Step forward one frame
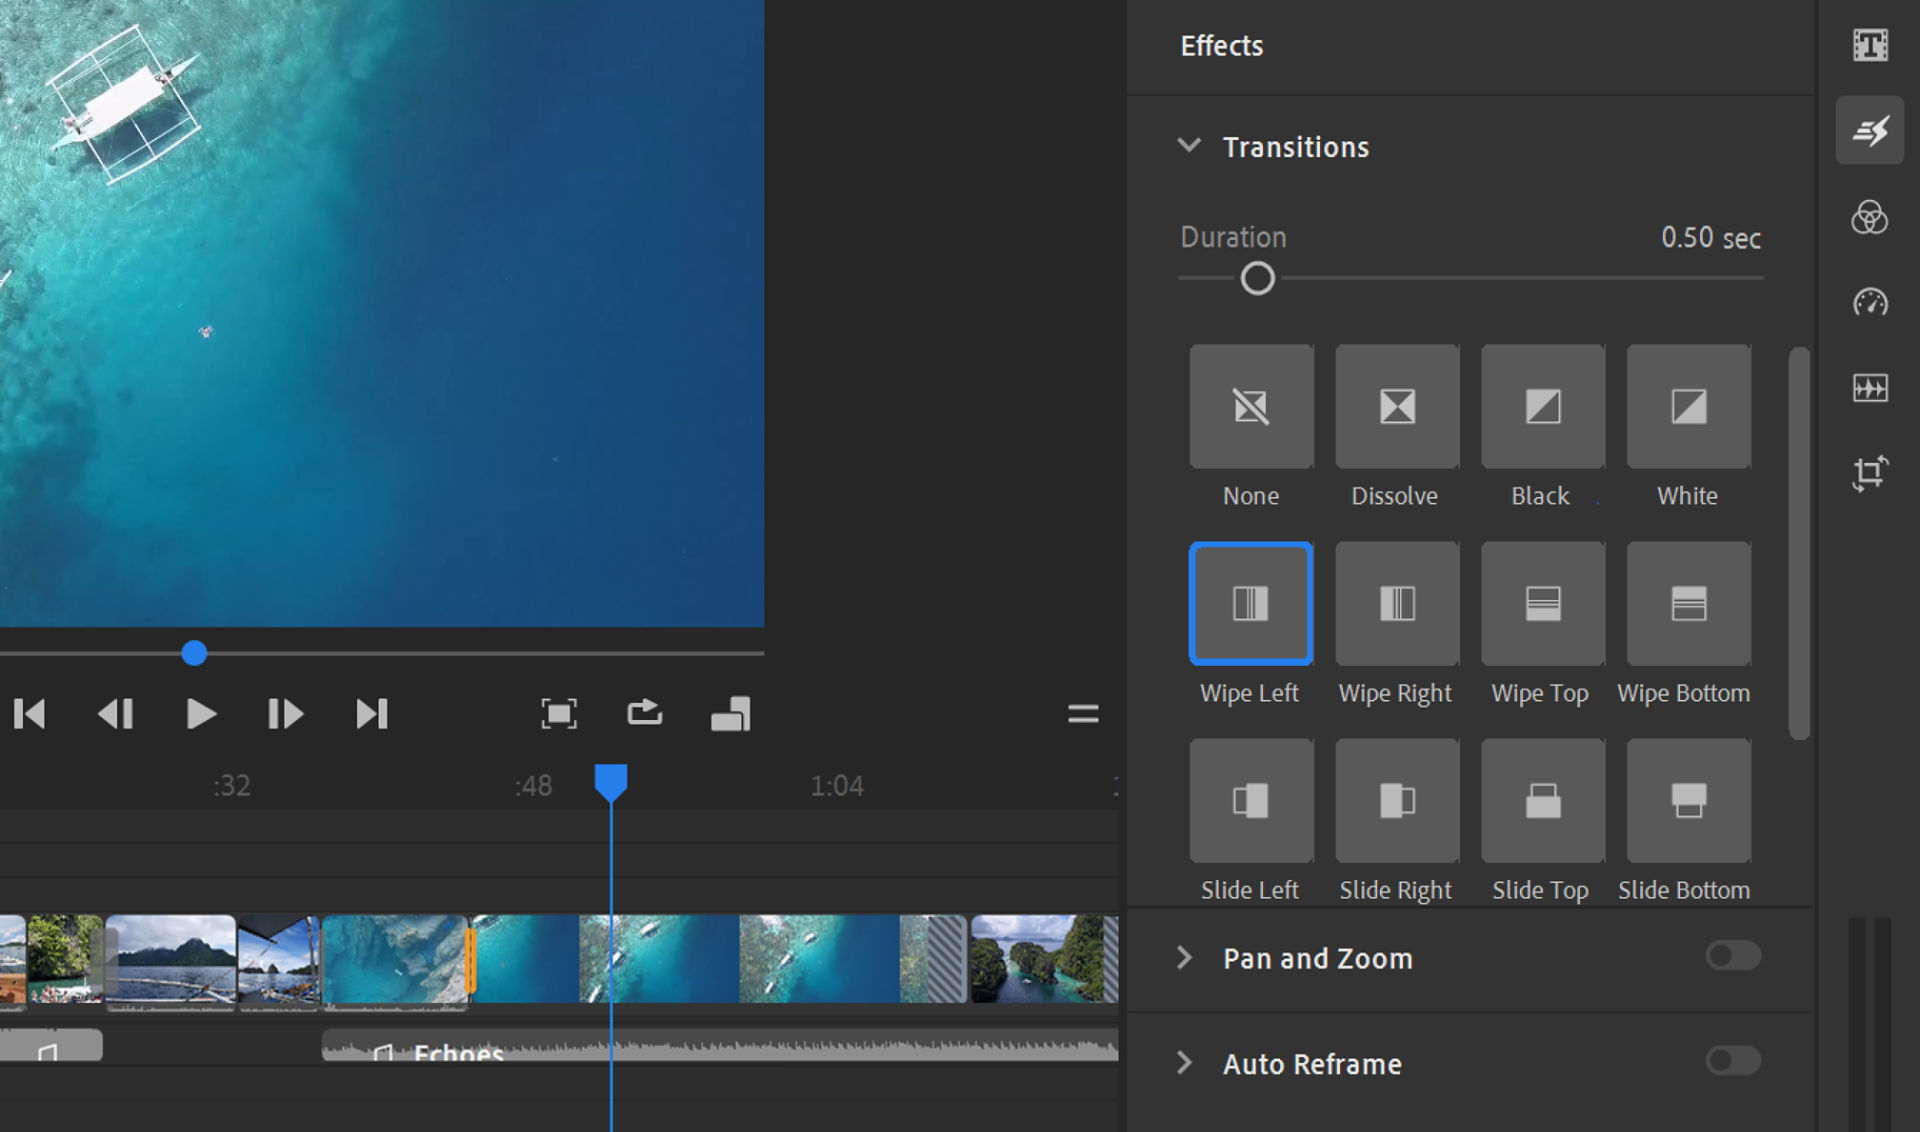 (x=285, y=714)
